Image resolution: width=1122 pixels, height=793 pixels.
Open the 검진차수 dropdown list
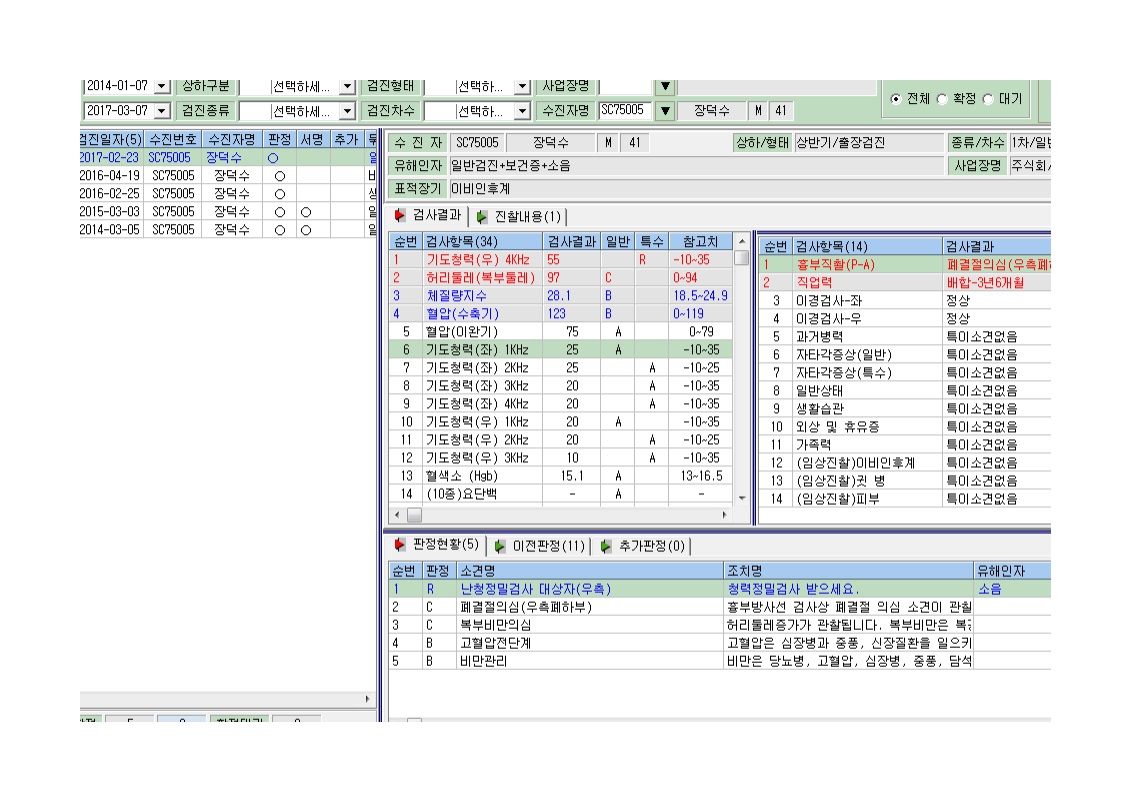[x=522, y=111]
